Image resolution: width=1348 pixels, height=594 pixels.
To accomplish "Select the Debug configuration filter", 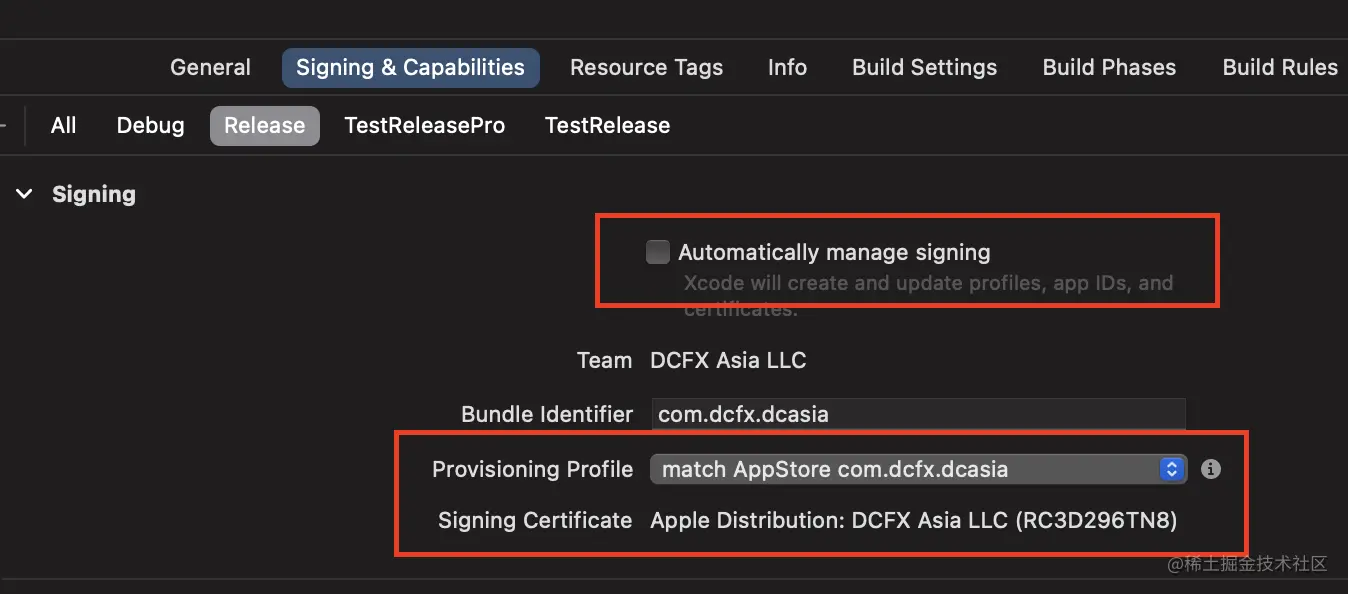I will pyautogui.click(x=150, y=125).
